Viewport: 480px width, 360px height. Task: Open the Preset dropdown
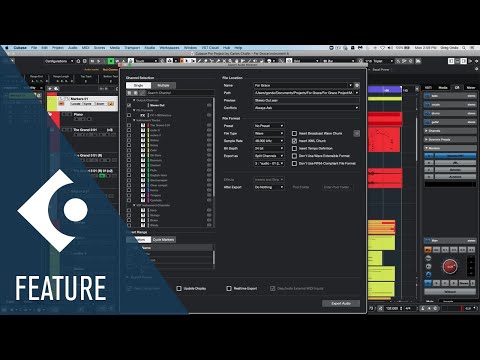click(x=269, y=126)
